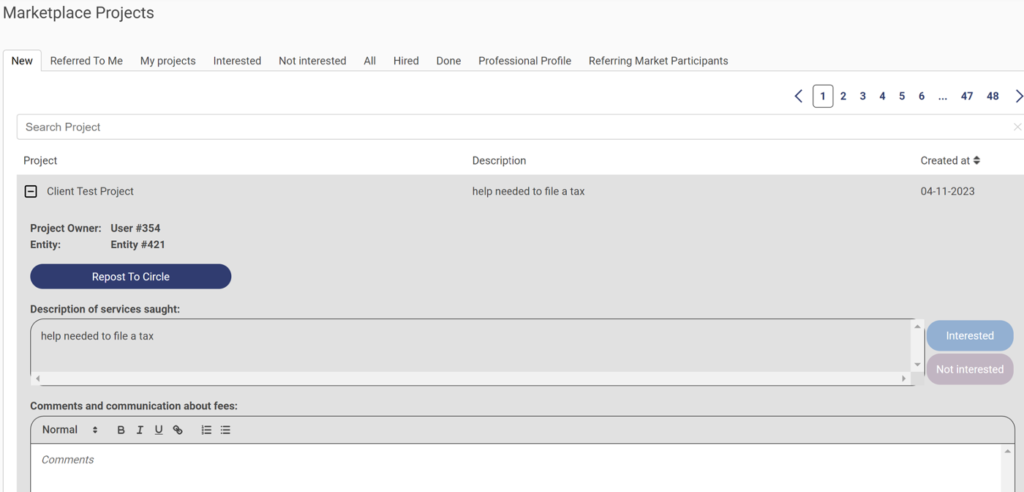This screenshot has width=1024, height=492.
Task: Toggle underline formatting in comments toolbar
Action: click(x=158, y=430)
